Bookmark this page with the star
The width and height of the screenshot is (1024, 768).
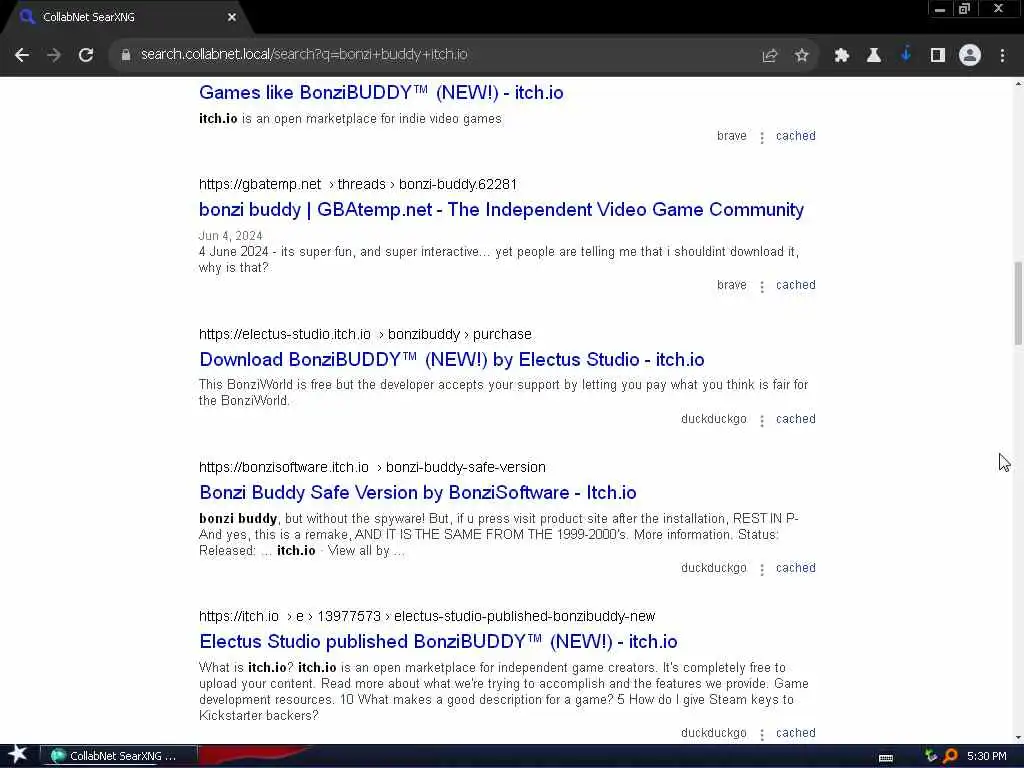tap(802, 56)
